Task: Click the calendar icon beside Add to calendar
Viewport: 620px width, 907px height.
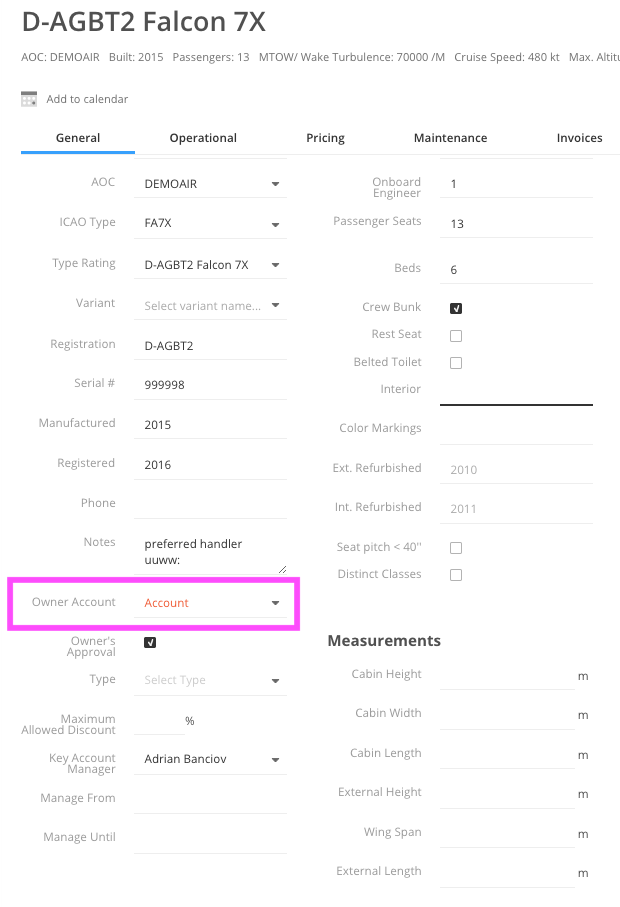Action: [29, 99]
